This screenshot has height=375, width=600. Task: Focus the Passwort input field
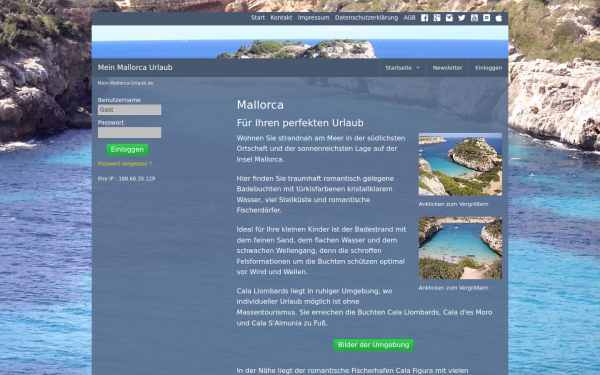pos(129,132)
